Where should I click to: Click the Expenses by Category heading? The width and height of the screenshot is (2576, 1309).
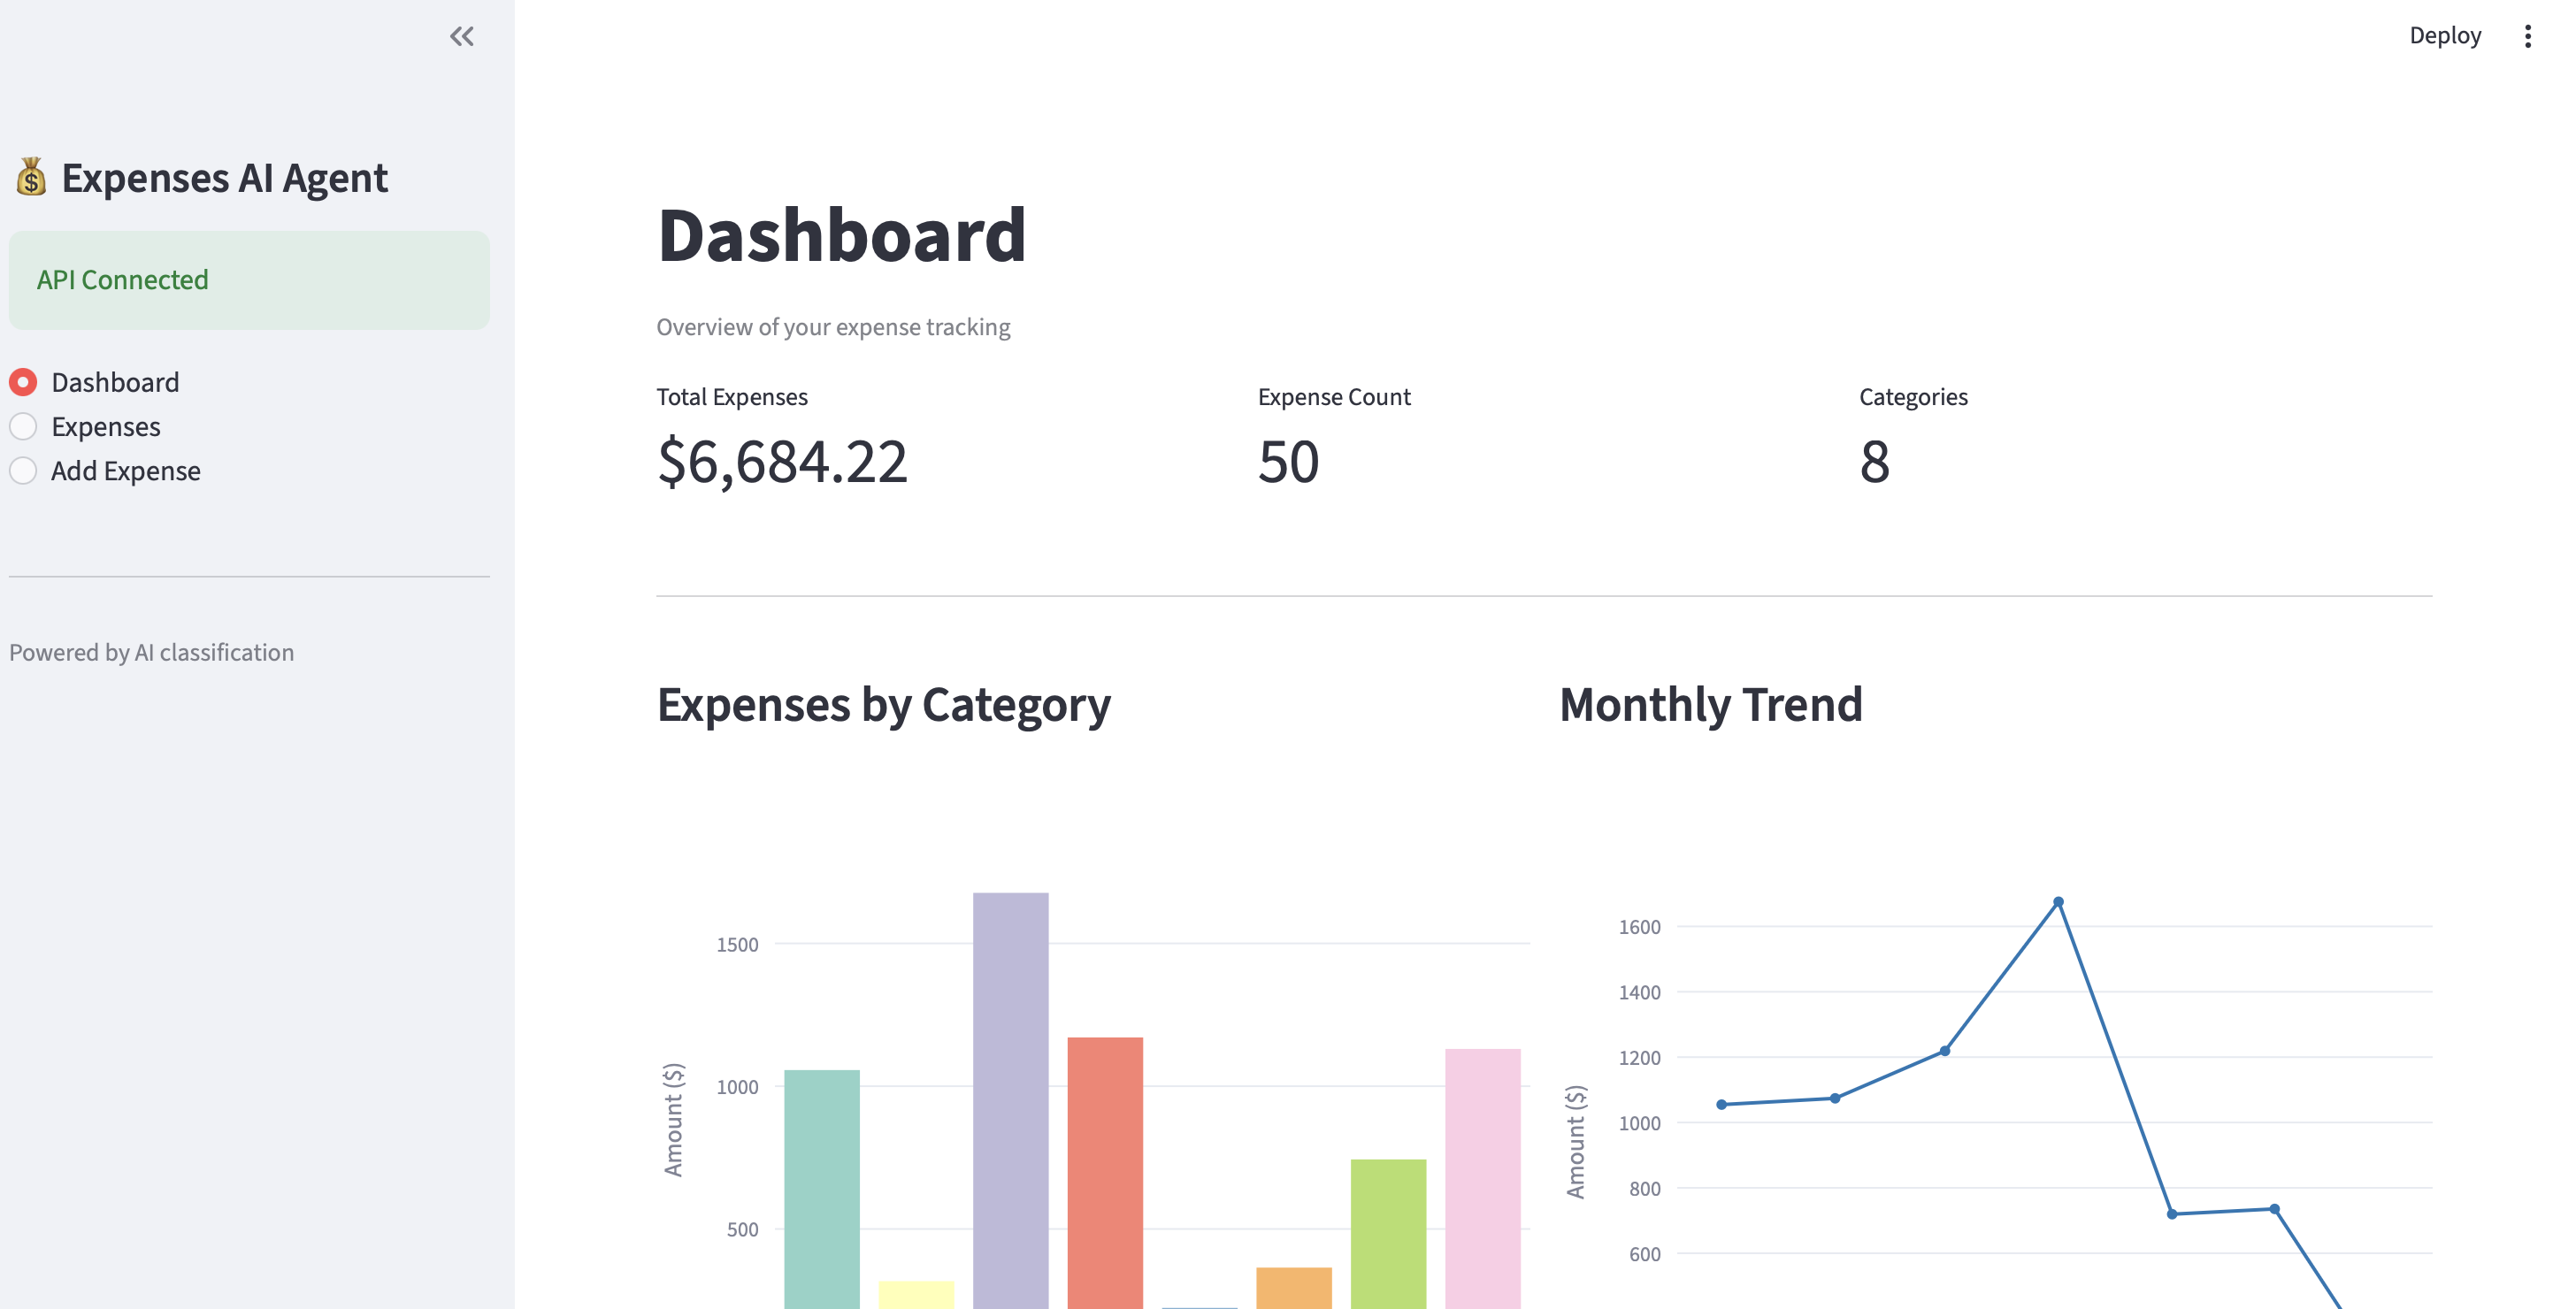pyautogui.click(x=883, y=705)
